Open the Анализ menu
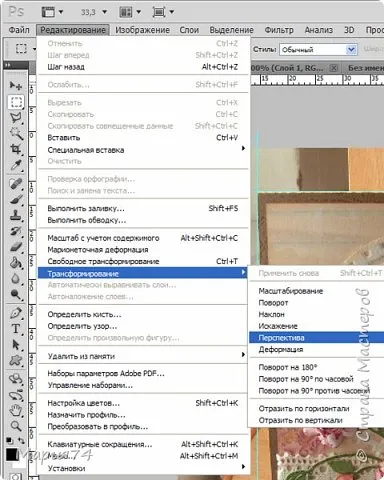This screenshot has height=480, width=384. click(x=319, y=30)
